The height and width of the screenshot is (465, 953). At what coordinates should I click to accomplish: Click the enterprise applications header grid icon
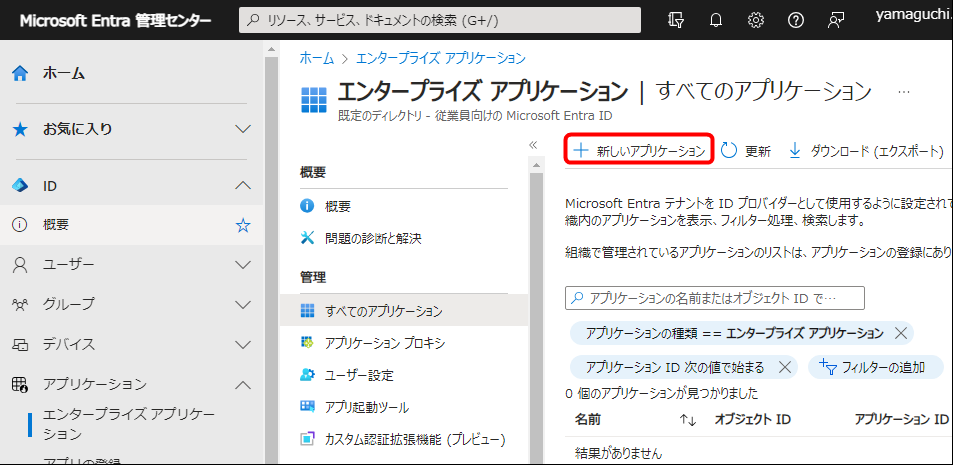(x=314, y=100)
